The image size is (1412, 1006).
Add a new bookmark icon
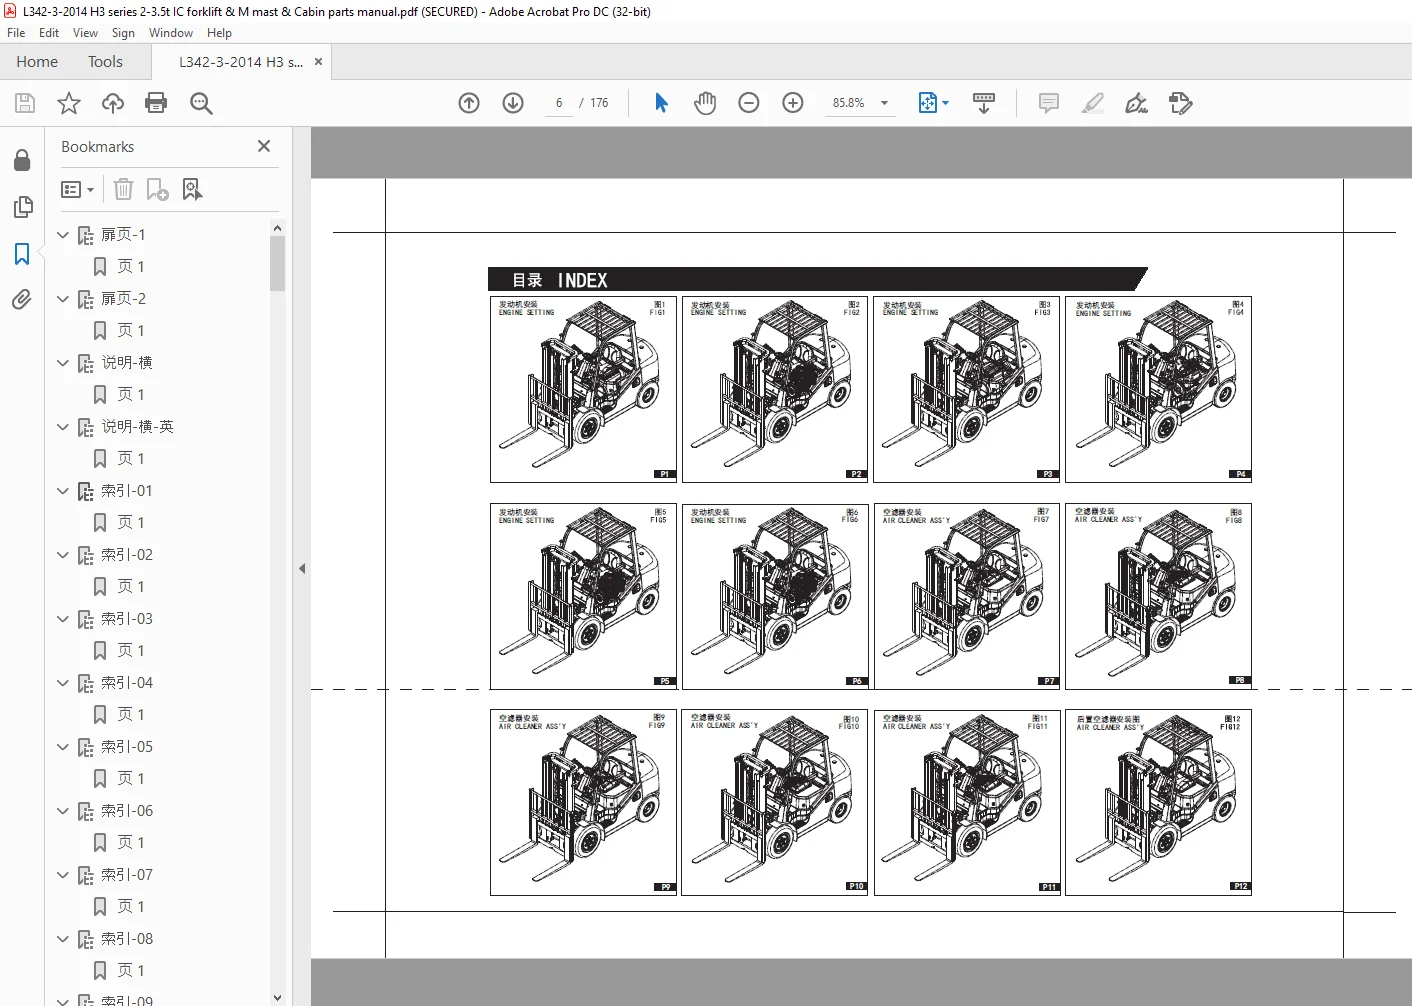[157, 189]
